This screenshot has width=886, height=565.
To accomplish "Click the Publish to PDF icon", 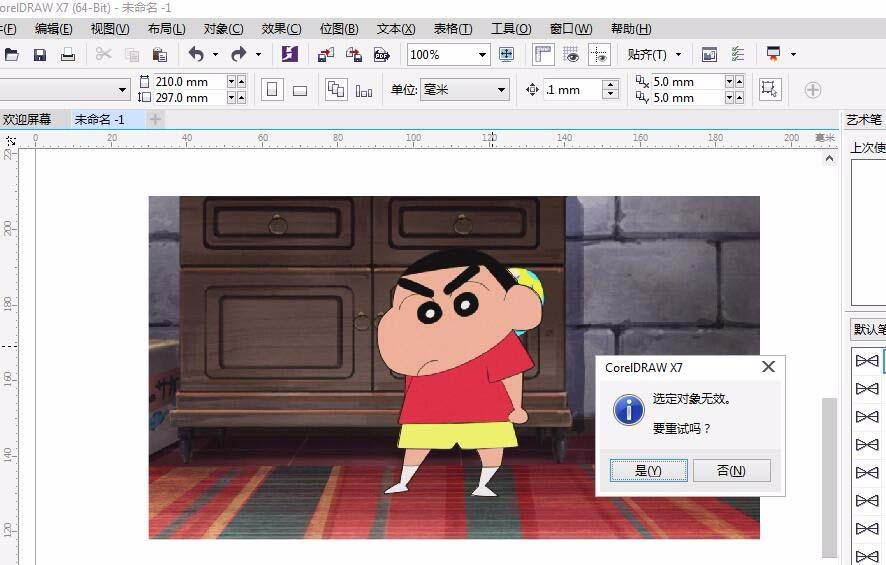I will click(x=382, y=55).
